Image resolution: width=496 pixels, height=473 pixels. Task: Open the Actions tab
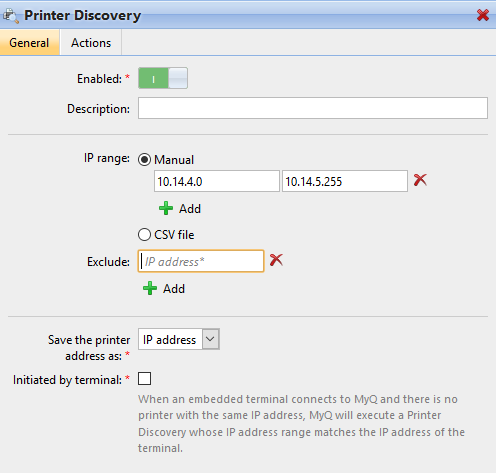[91, 43]
